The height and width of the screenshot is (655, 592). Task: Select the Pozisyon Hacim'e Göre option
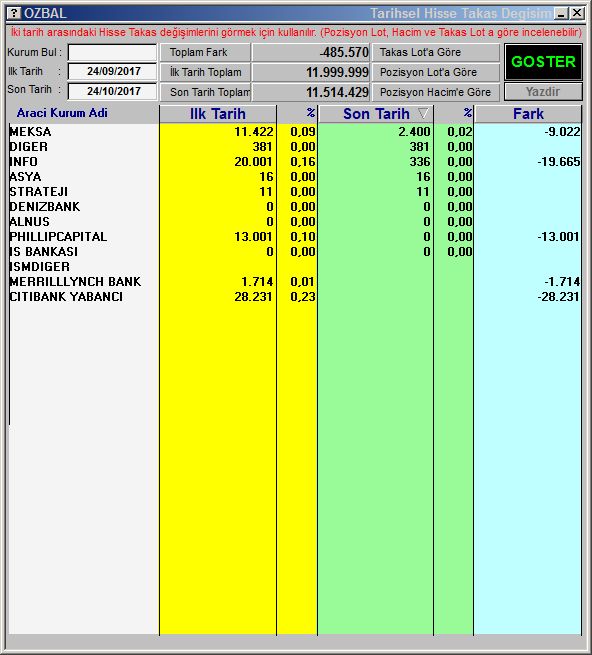coord(436,92)
